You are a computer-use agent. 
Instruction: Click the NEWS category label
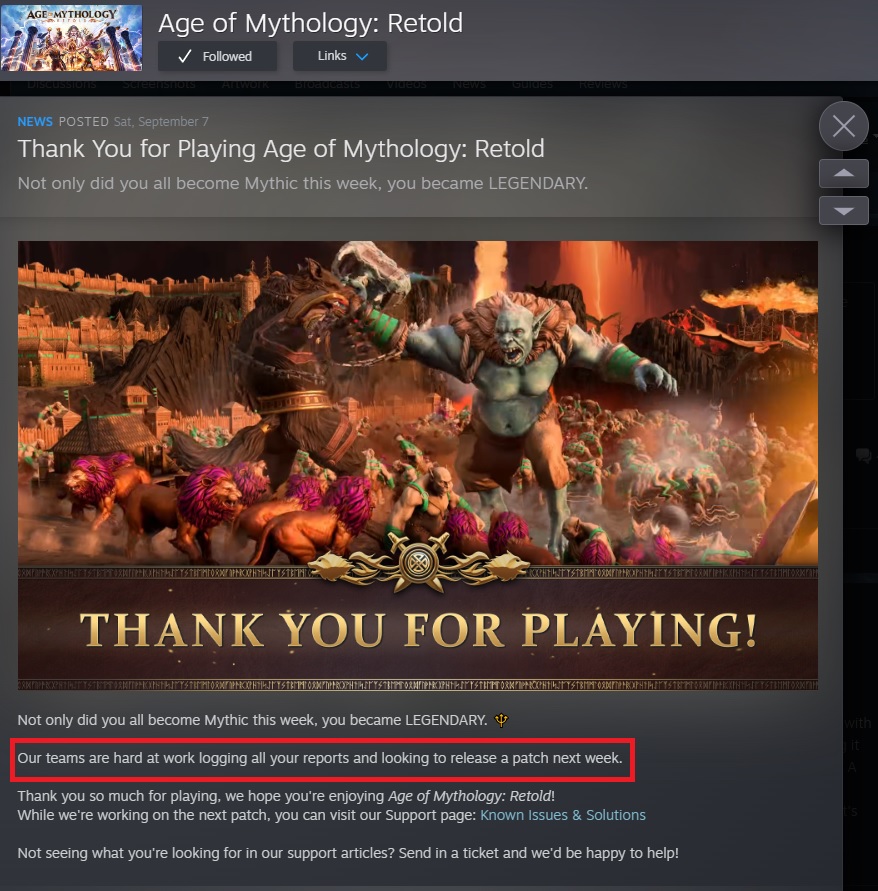point(35,122)
